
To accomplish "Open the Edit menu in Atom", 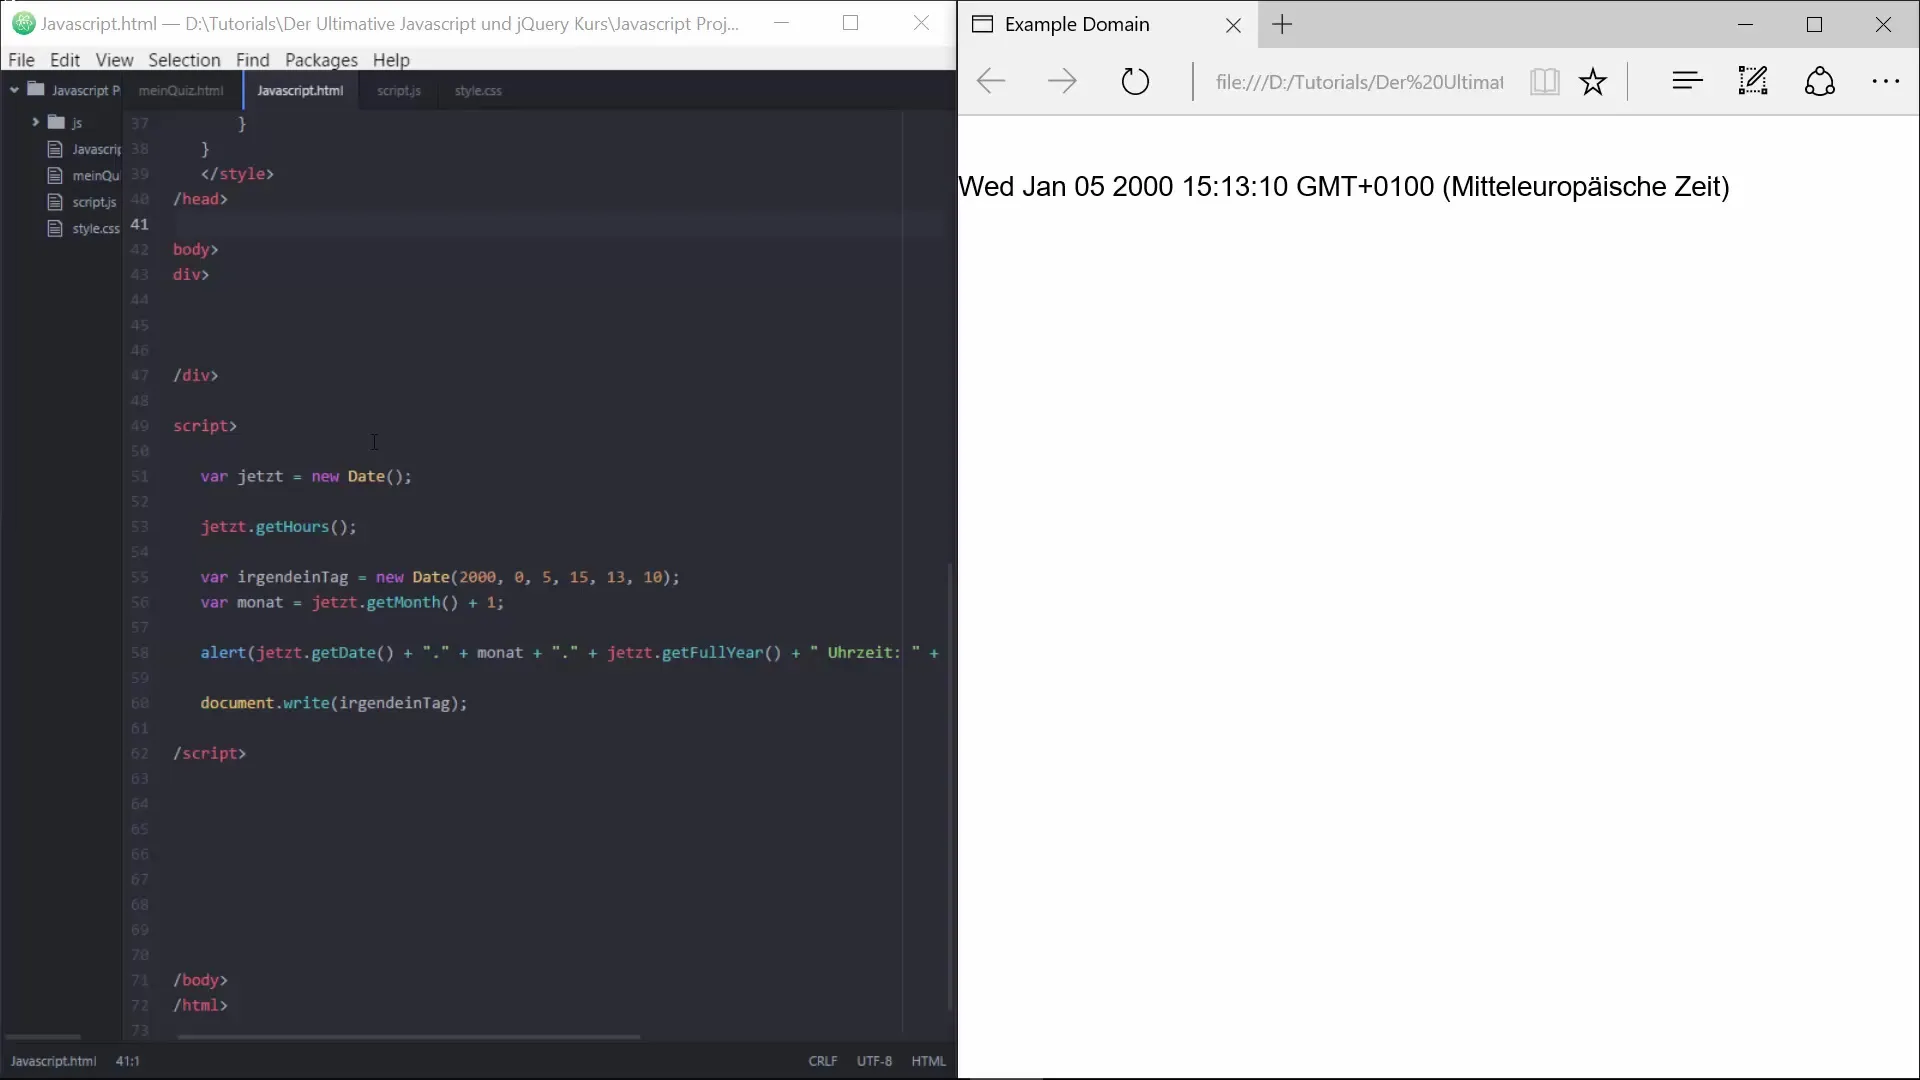I will [65, 60].
